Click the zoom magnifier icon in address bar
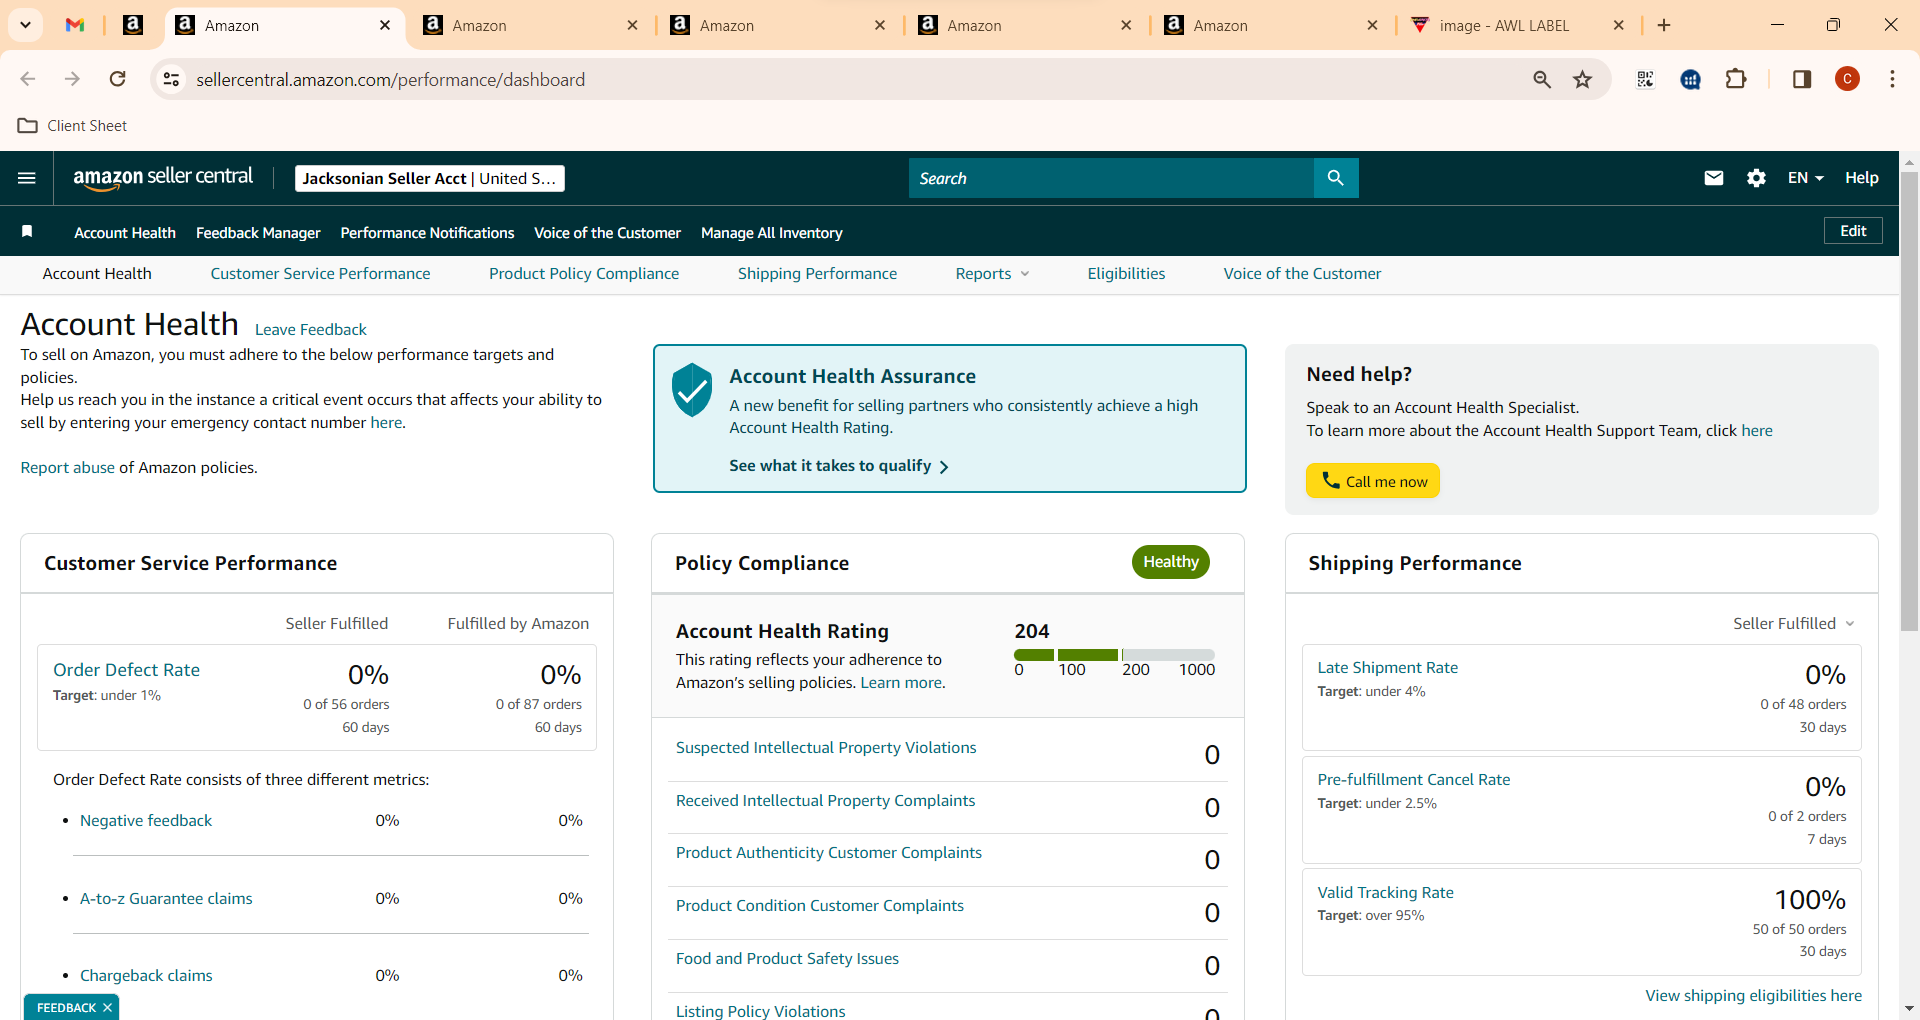 (x=1542, y=79)
